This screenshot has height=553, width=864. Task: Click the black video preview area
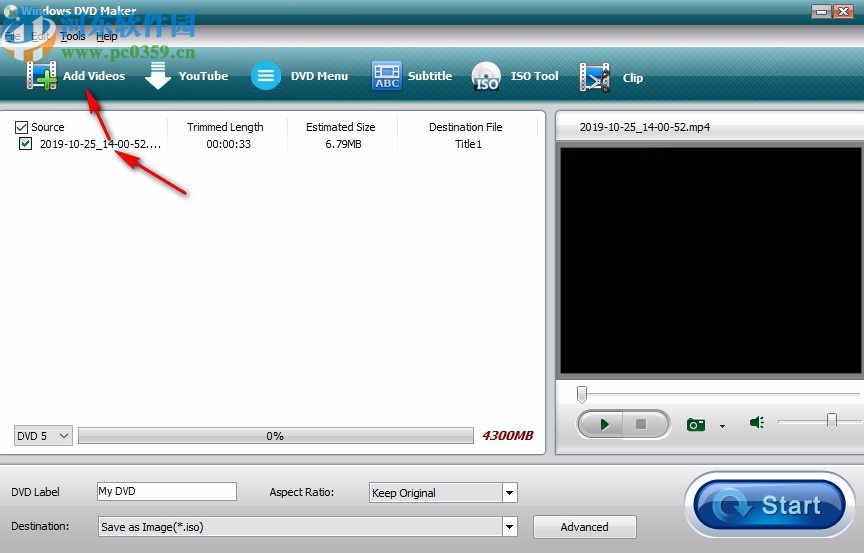[711, 261]
